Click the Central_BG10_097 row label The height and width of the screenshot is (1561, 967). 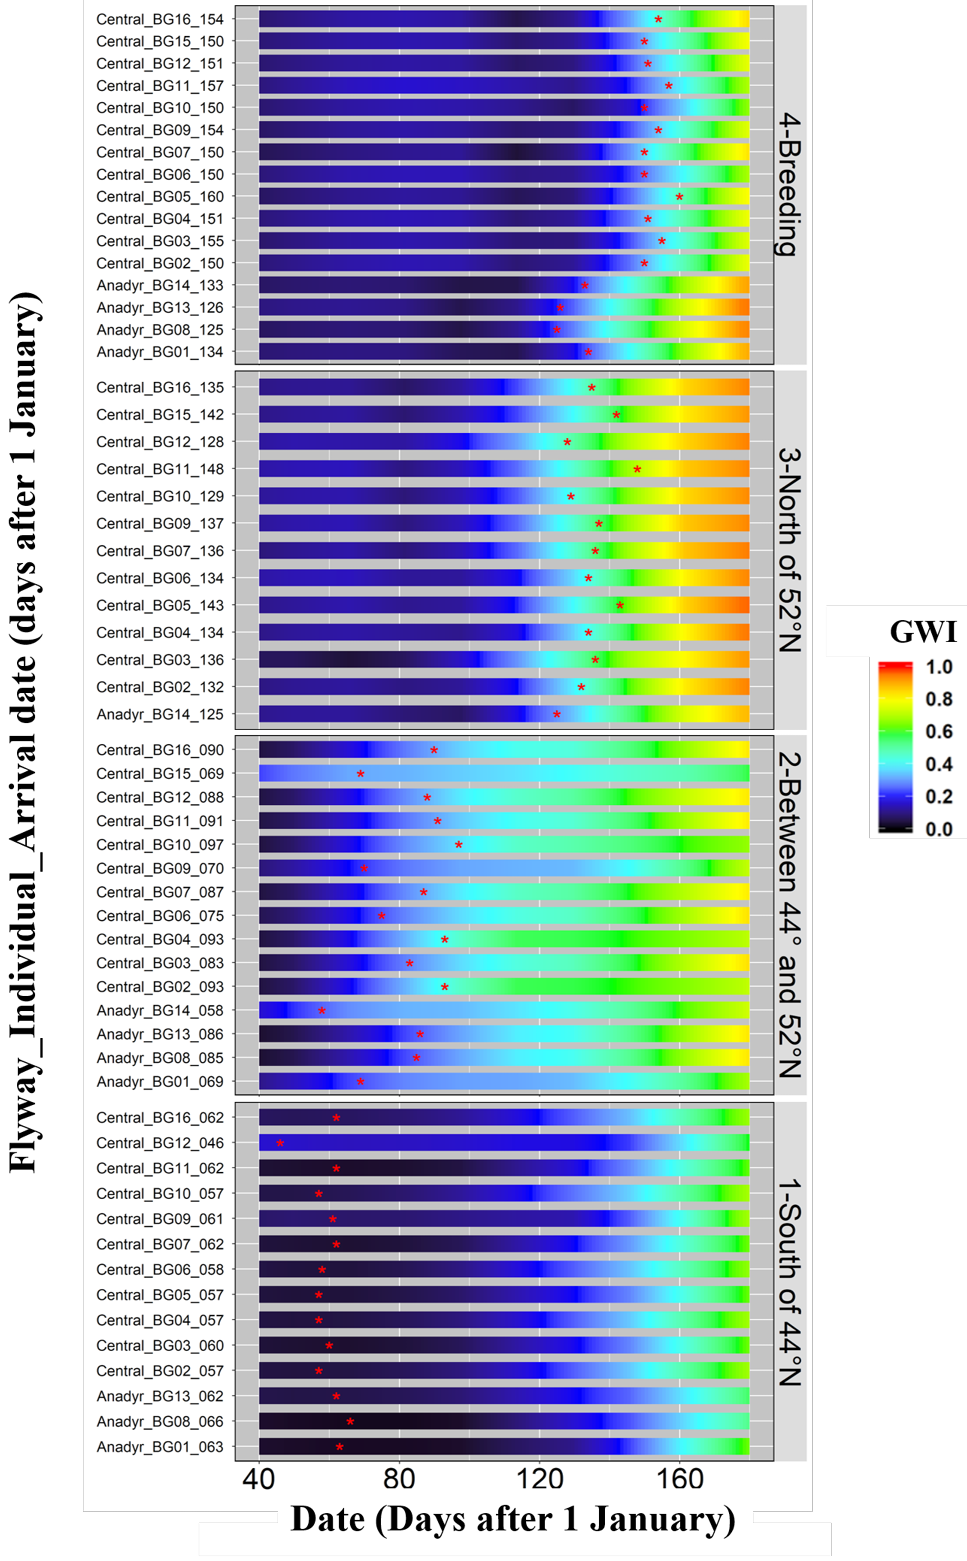click(160, 845)
